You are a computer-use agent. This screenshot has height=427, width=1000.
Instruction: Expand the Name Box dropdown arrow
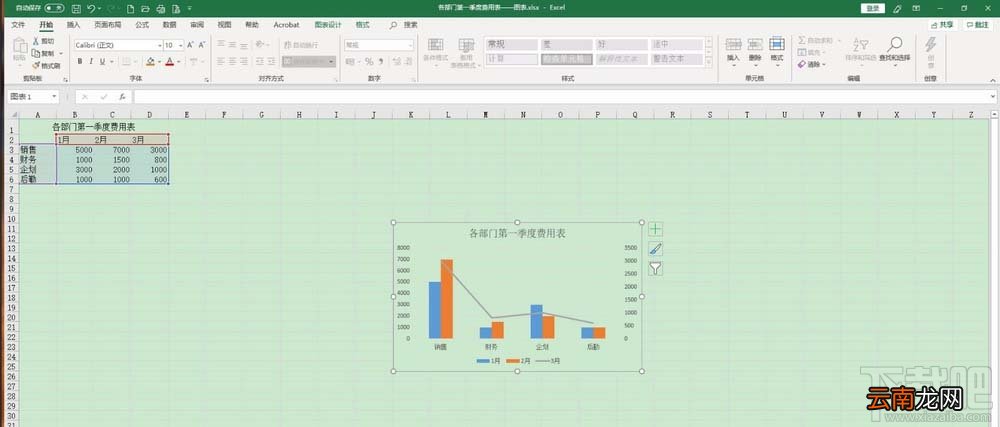click(54, 97)
